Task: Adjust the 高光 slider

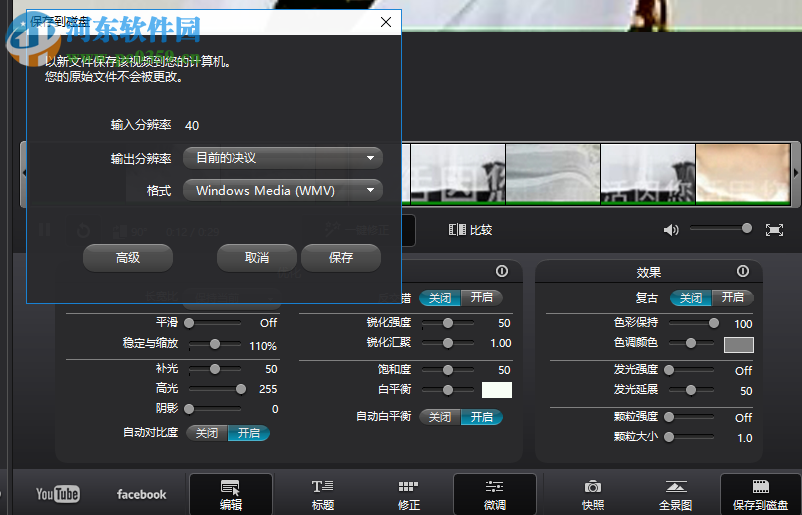Action: pos(215,389)
